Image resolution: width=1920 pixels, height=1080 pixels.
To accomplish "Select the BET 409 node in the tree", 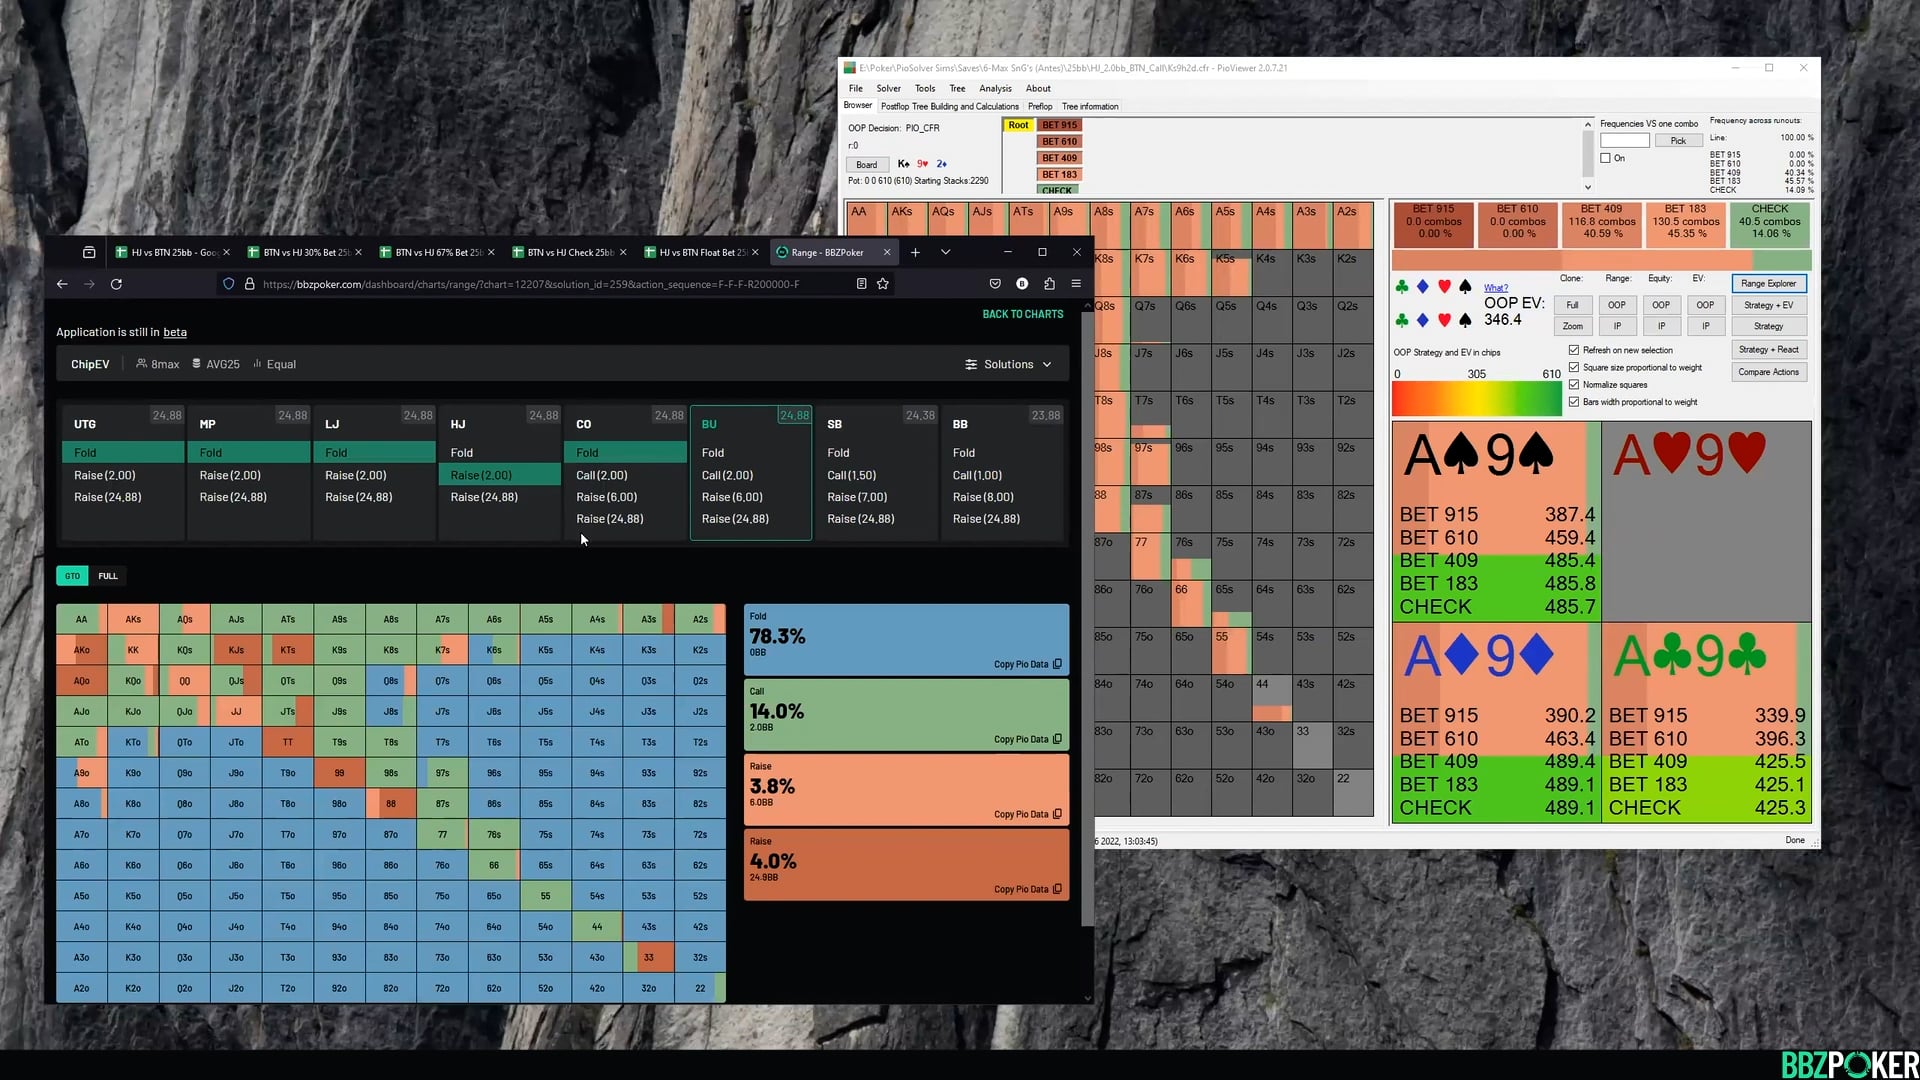I will tap(1059, 157).
